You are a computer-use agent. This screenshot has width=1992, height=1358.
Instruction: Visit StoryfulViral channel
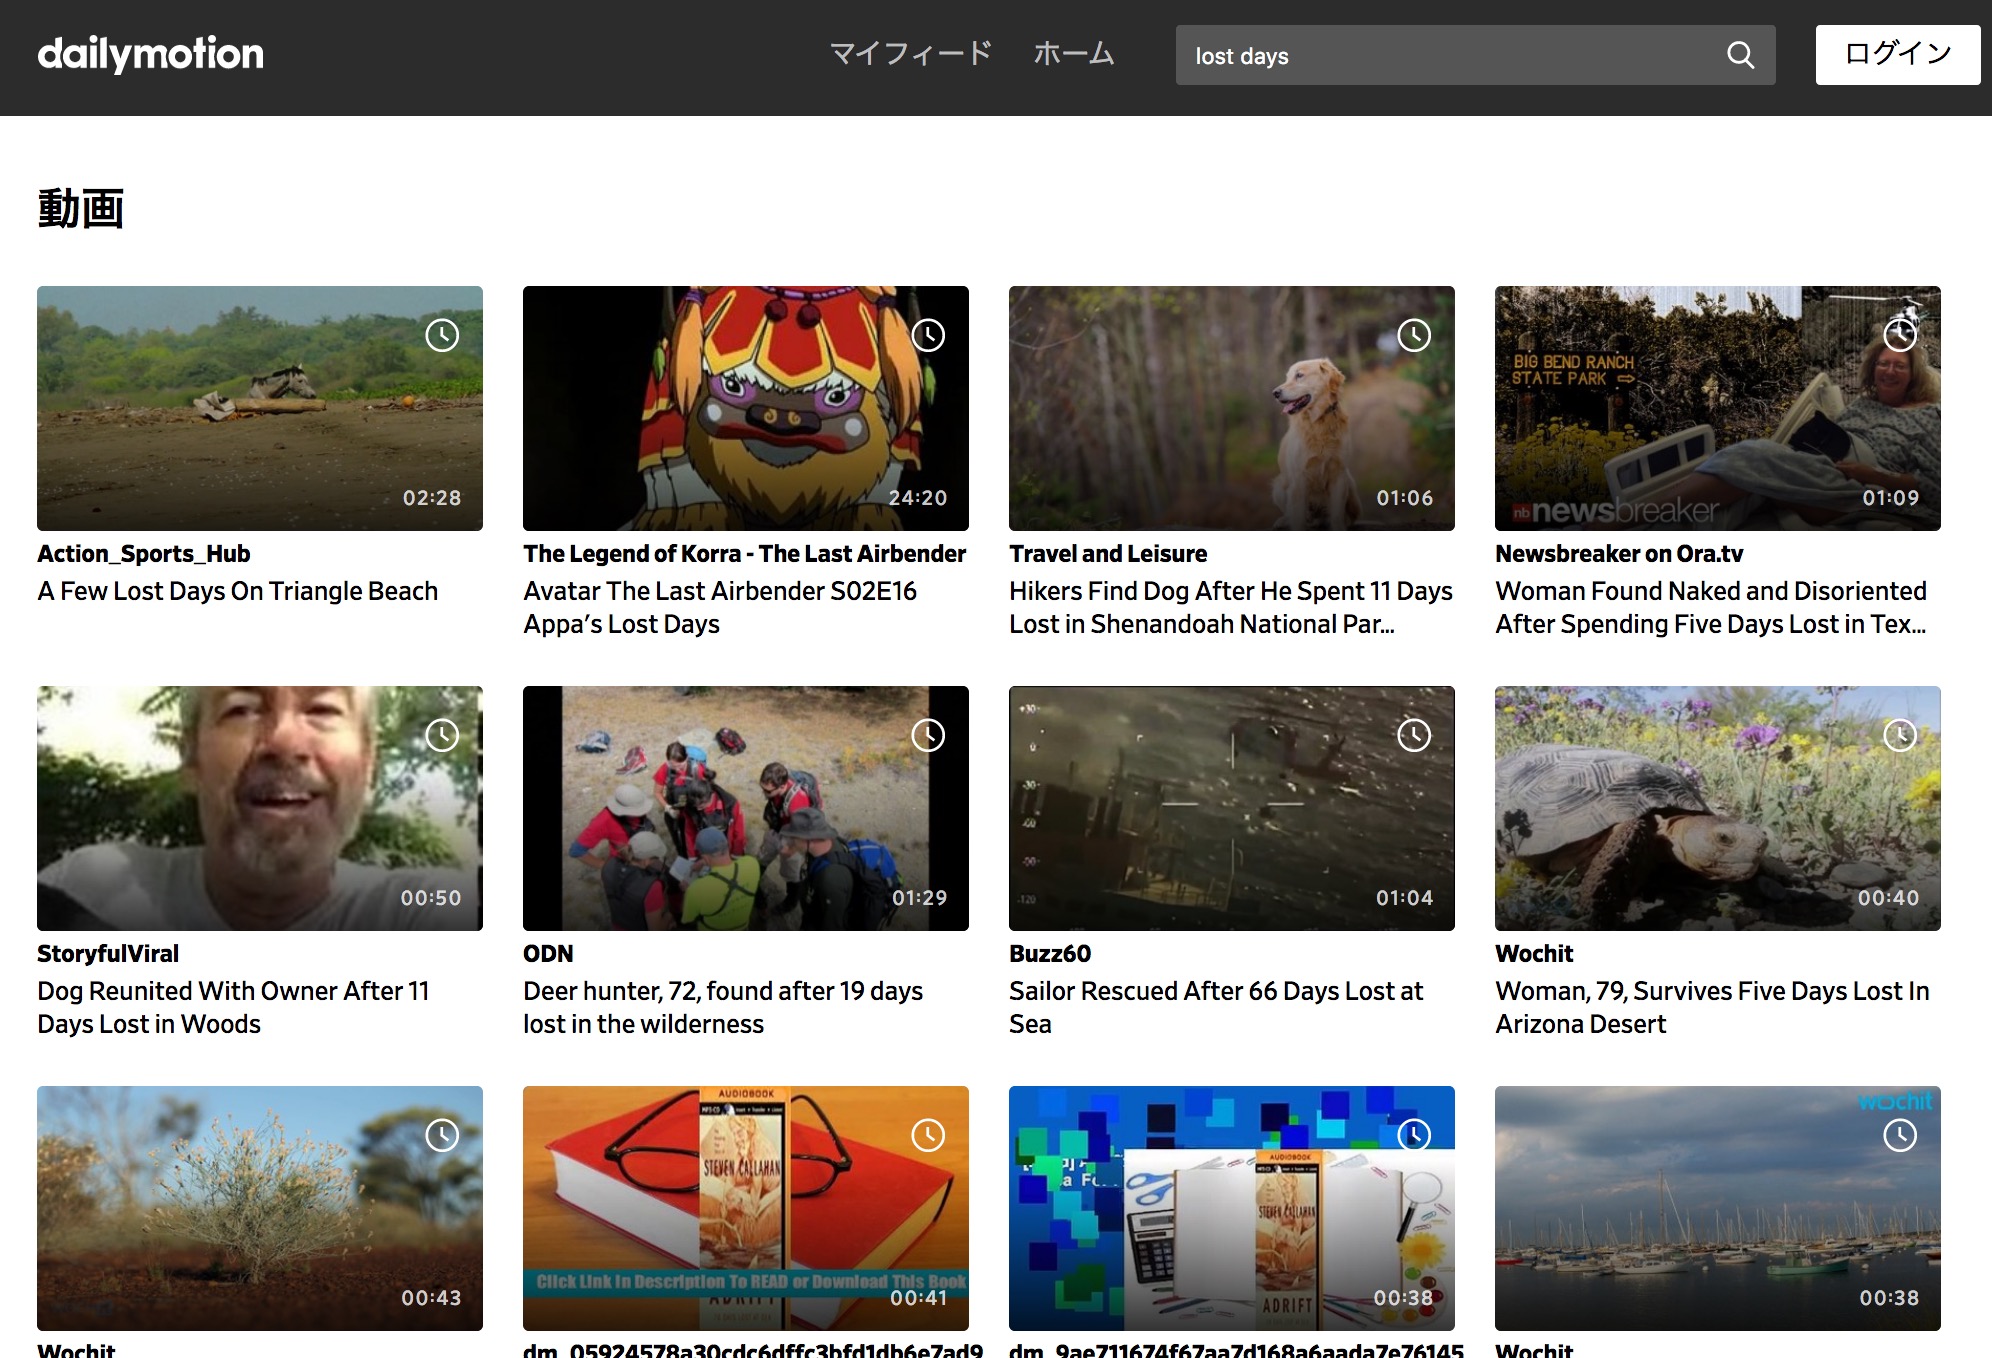(x=108, y=954)
